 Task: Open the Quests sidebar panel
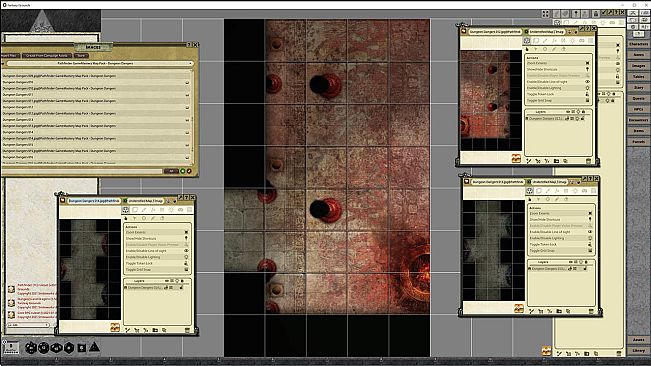[639, 98]
